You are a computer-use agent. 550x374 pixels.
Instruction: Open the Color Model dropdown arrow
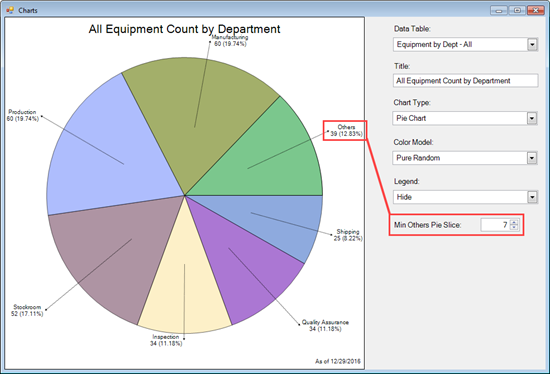tap(532, 158)
